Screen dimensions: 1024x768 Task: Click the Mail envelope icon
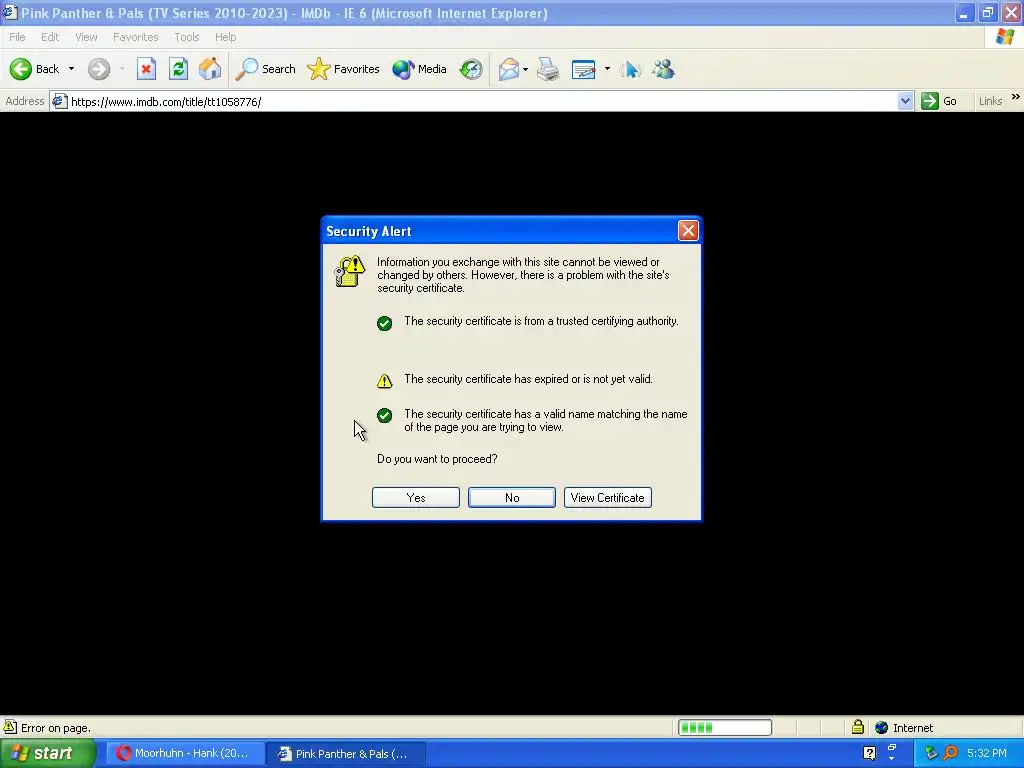click(x=509, y=69)
